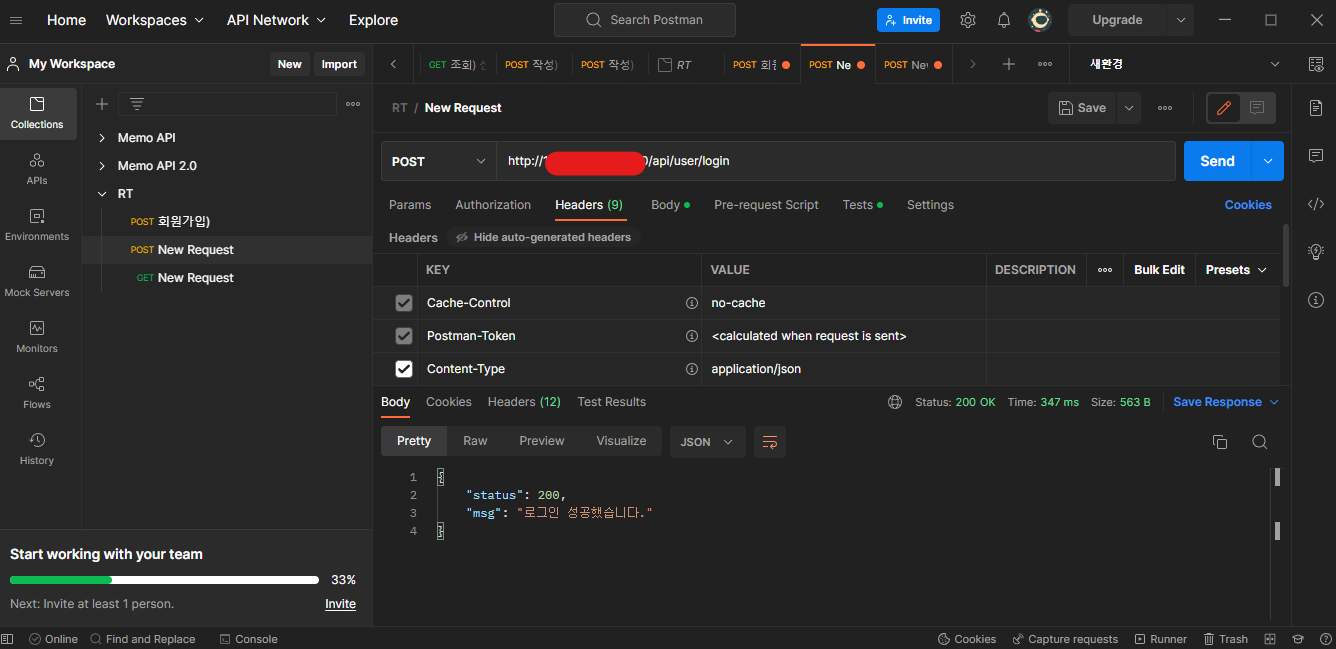Open the settings gear icon
Screen dimensions: 1336x649
968,20
